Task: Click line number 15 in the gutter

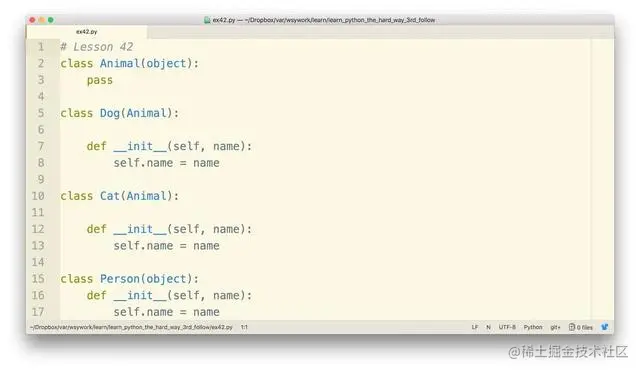Action: [38, 279]
